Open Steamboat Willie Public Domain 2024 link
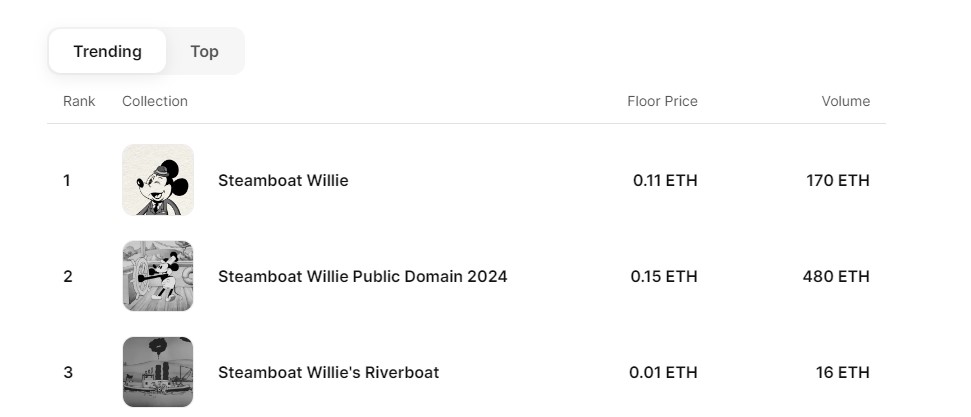Screen dimensions: 971x417 pyautogui.click(x=362, y=276)
